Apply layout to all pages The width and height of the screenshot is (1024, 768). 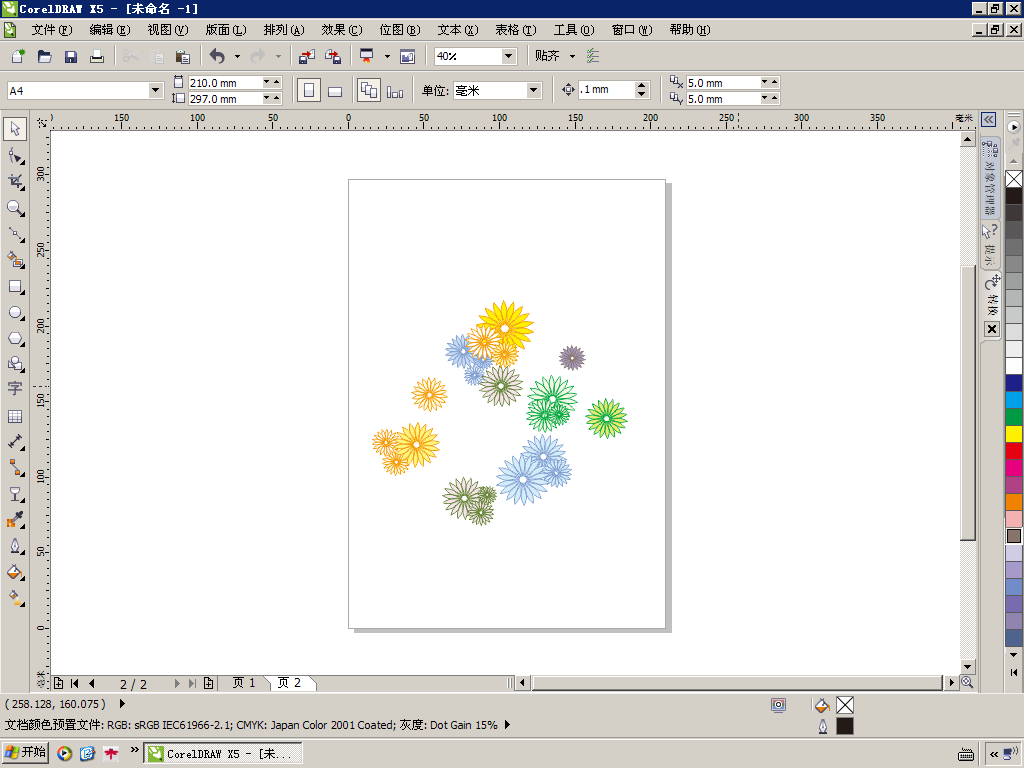click(x=369, y=90)
